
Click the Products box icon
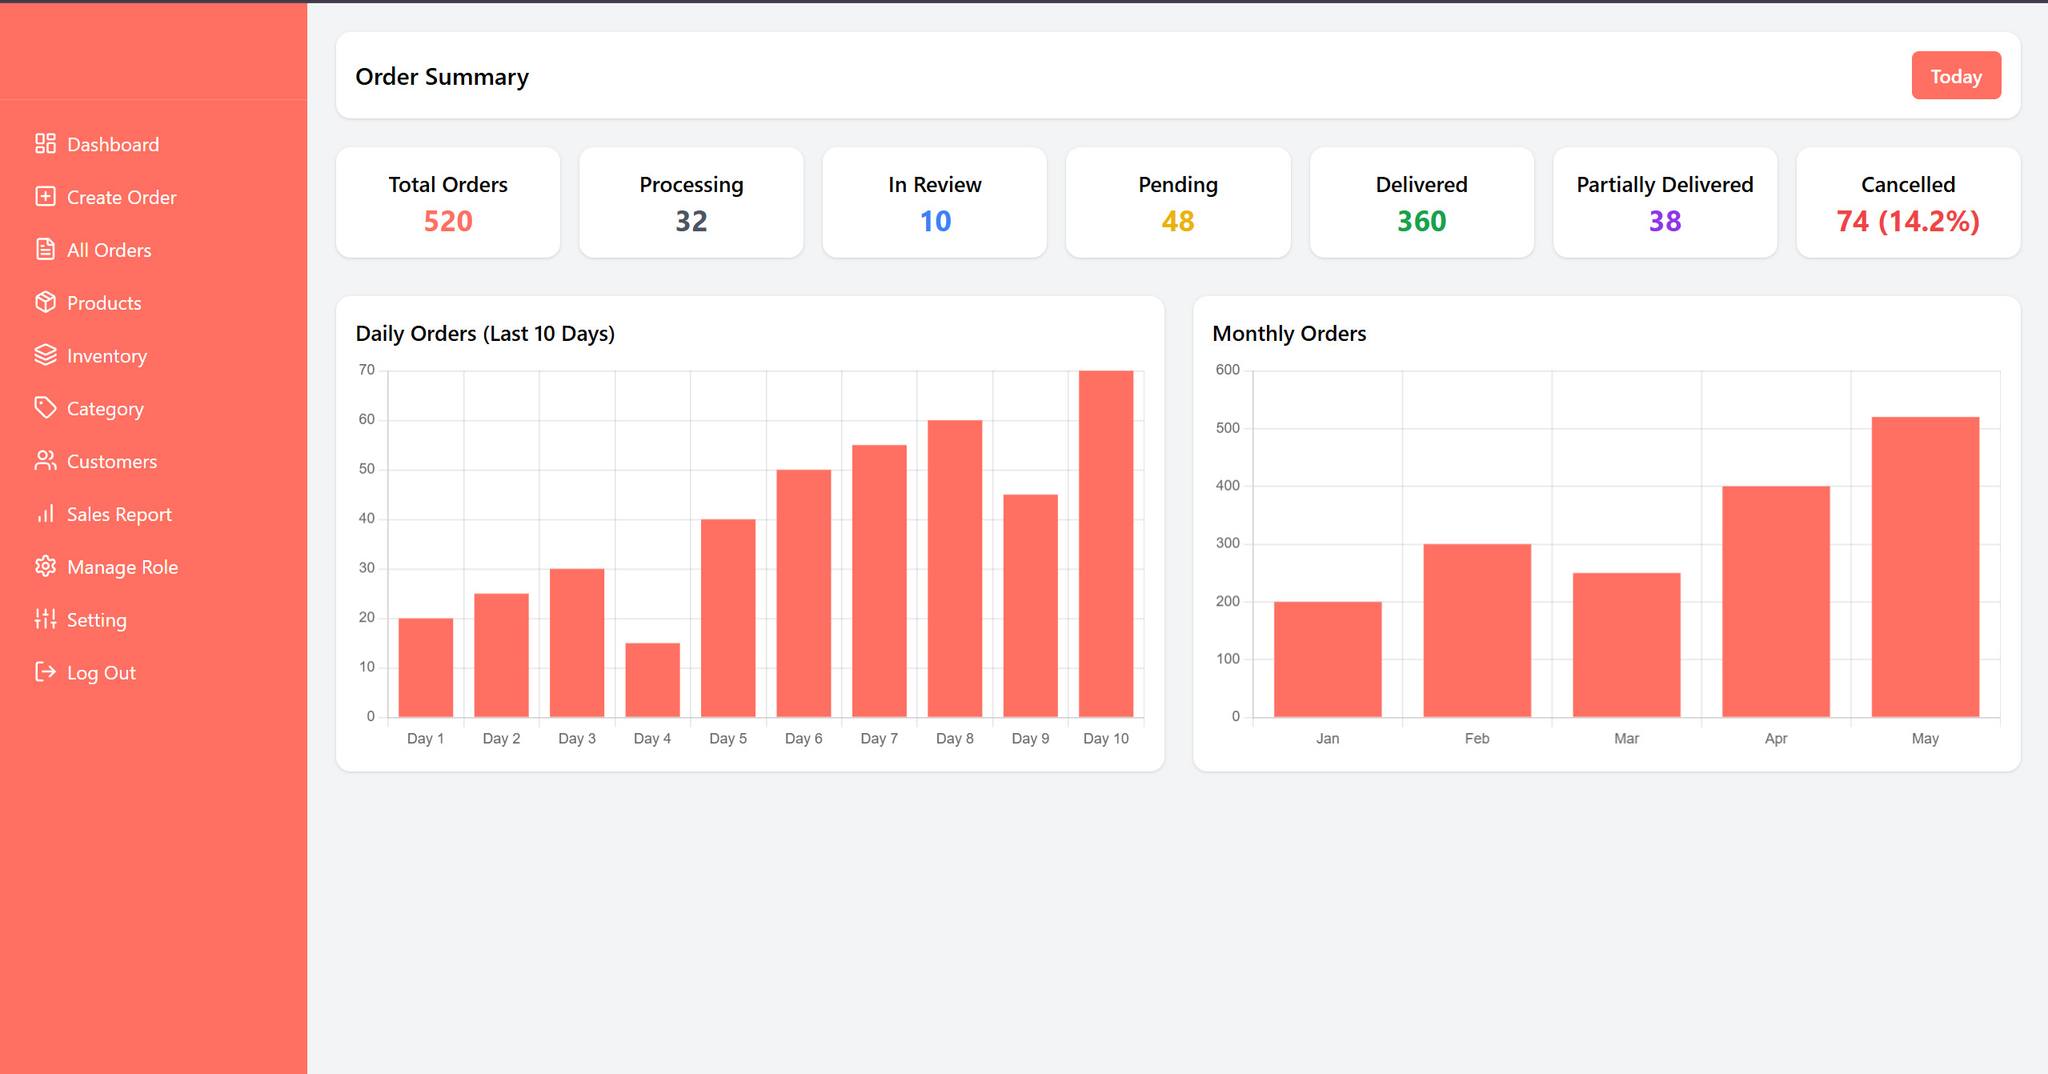(x=45, y=302)
